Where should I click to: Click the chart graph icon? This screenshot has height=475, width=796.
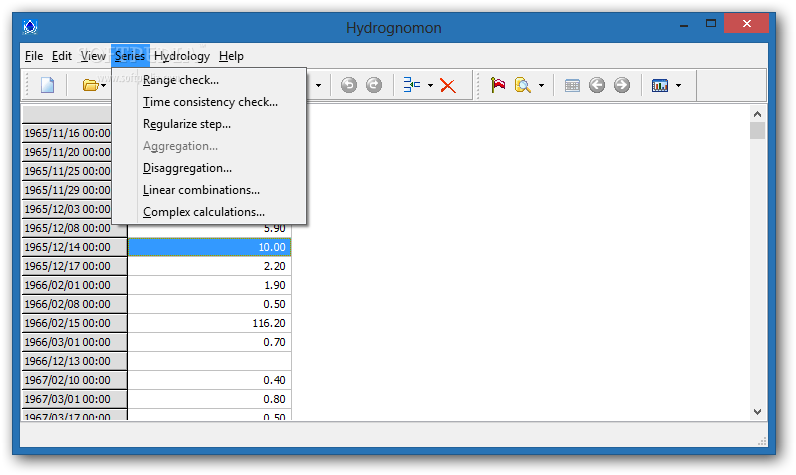click(x=660, y=86)
